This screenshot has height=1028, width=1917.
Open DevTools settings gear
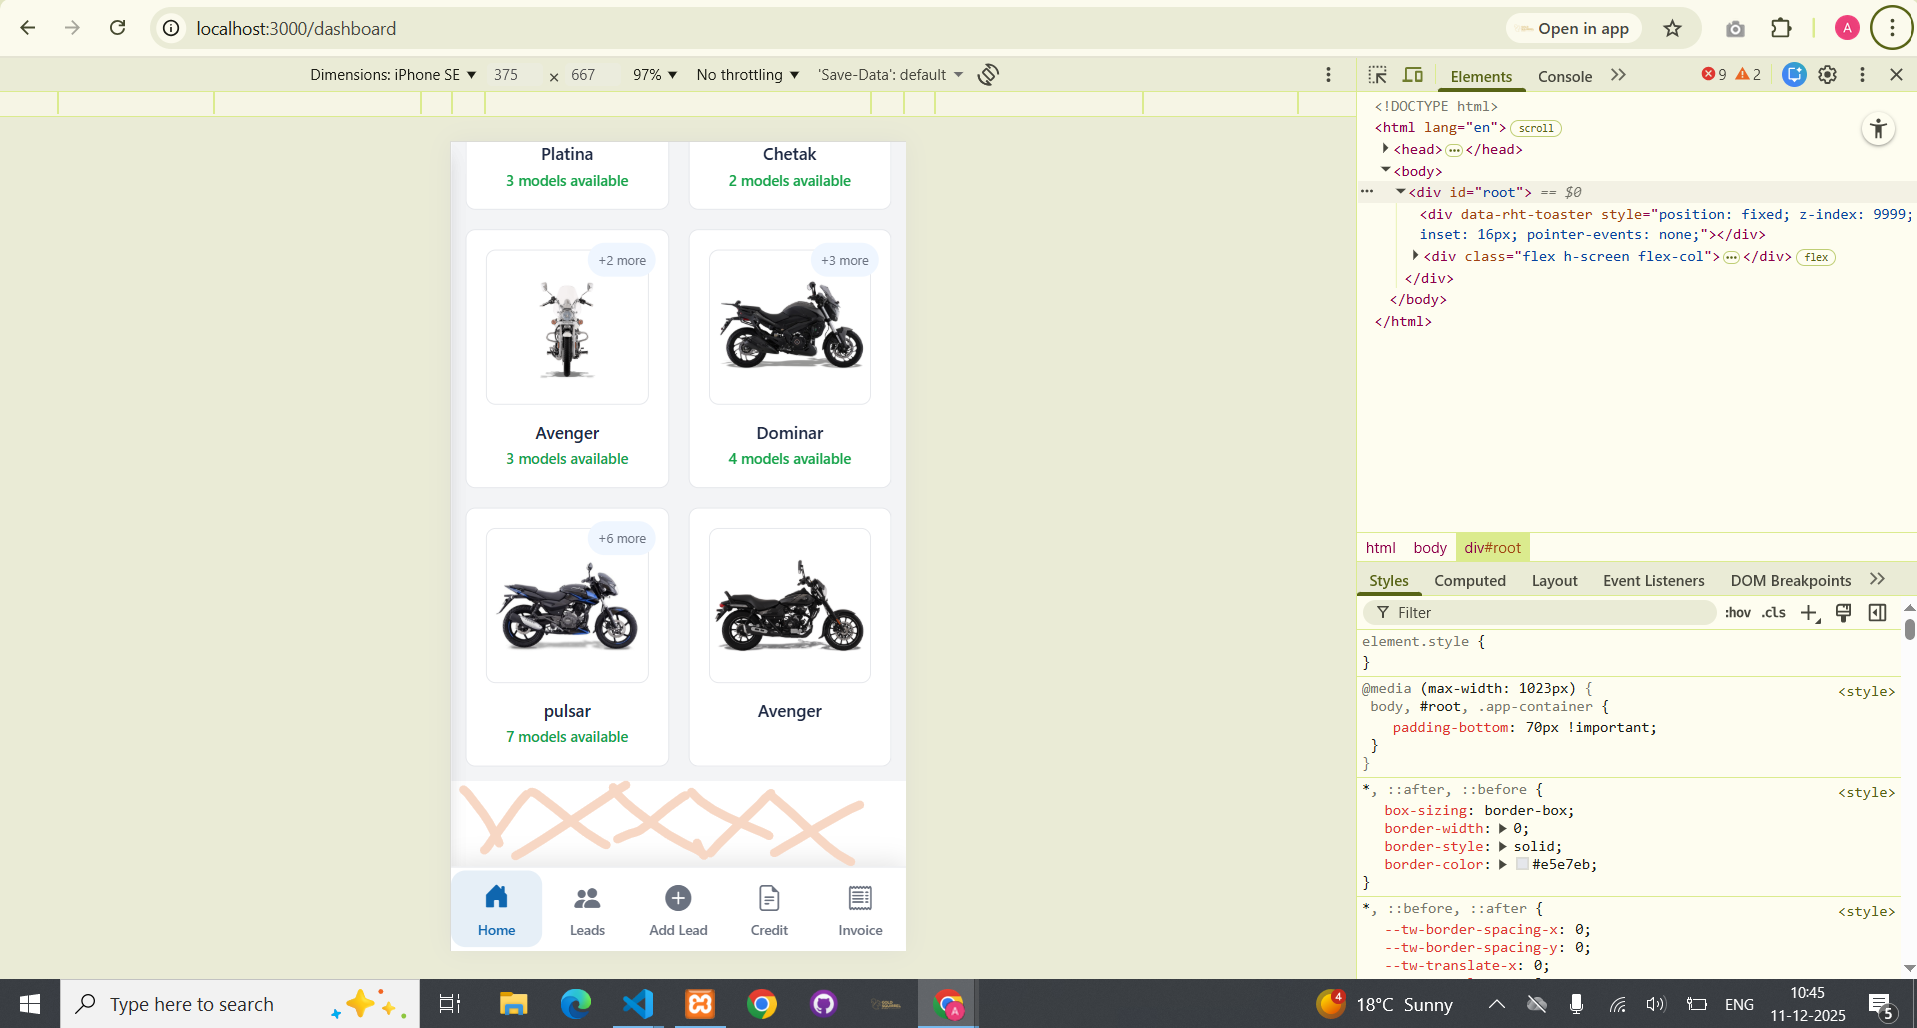pos(1827,75)
